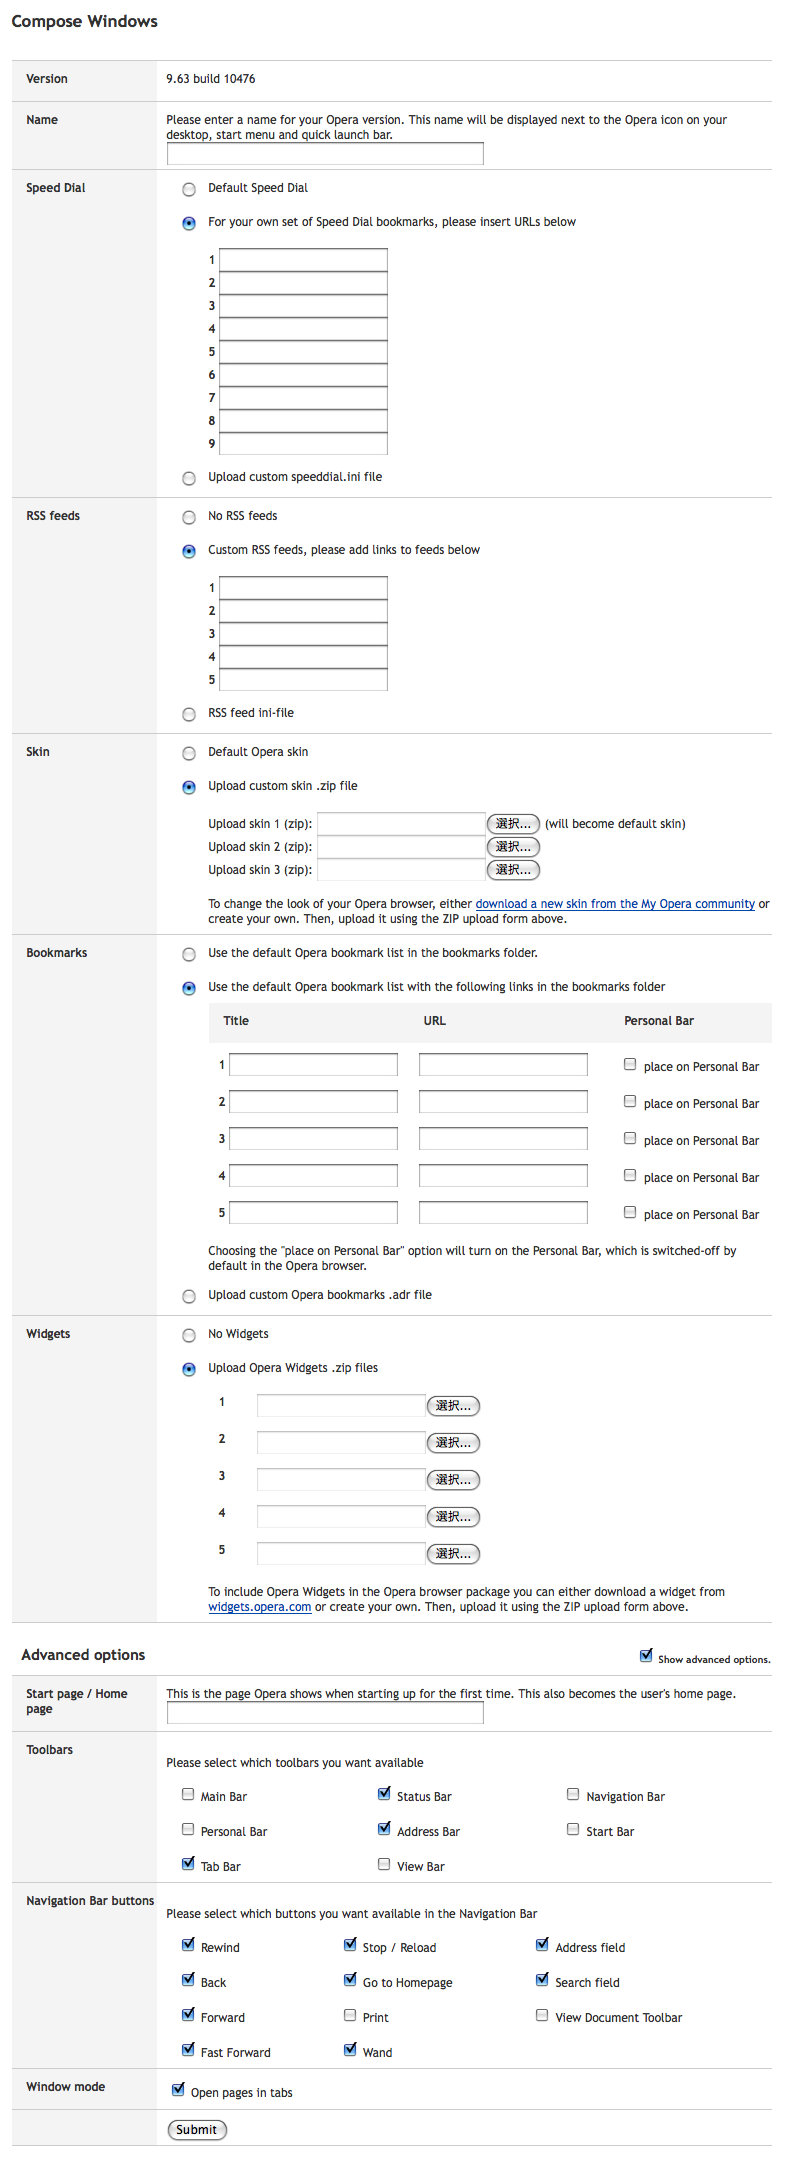Click RSS feed link field 1
The image size is (787, 2159).
[x=303, y=588]
